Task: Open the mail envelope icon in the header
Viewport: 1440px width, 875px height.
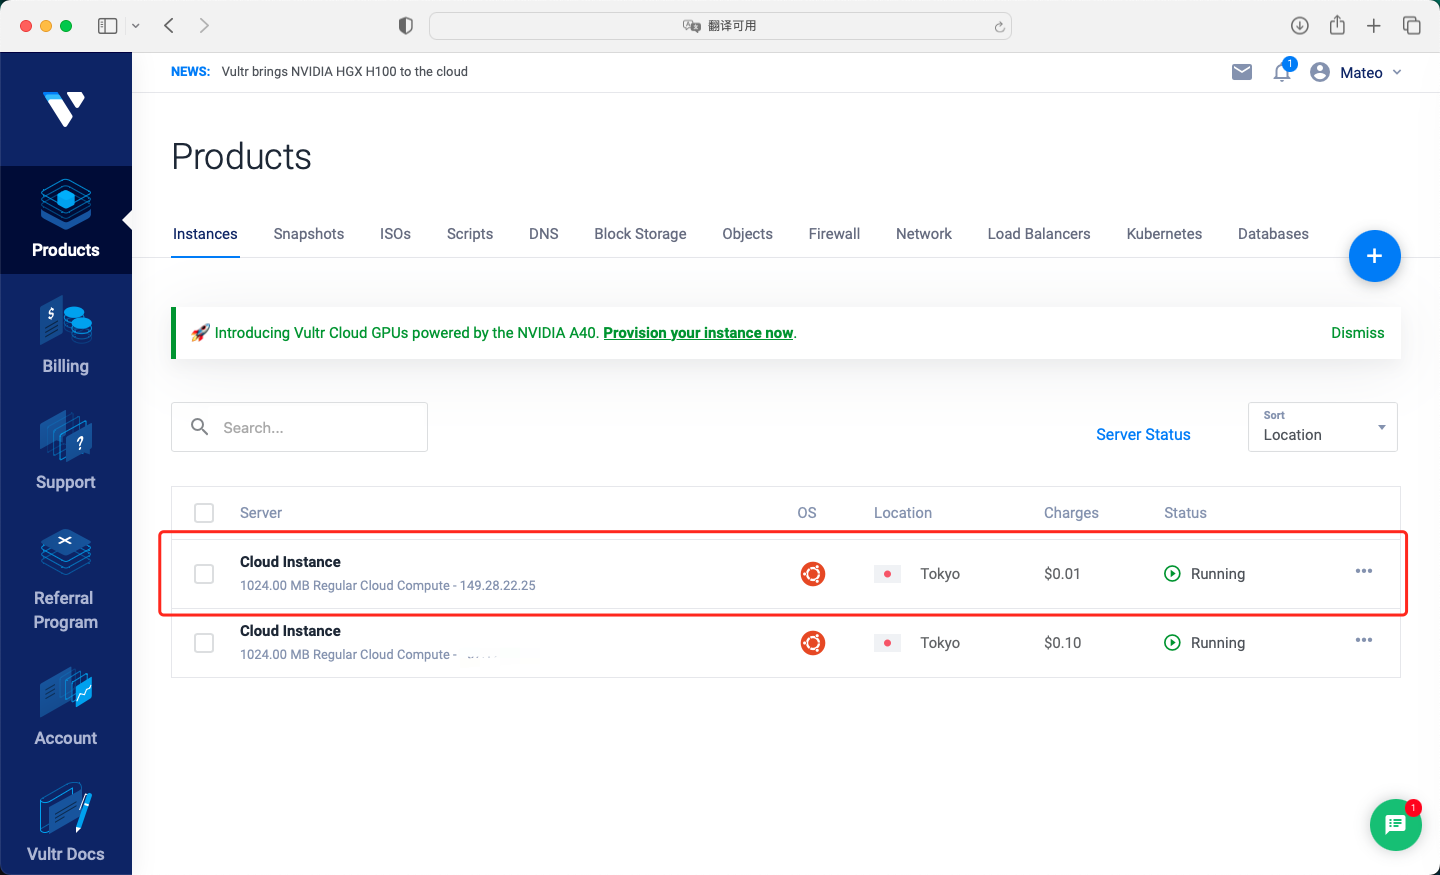Action: (1242, 72)
